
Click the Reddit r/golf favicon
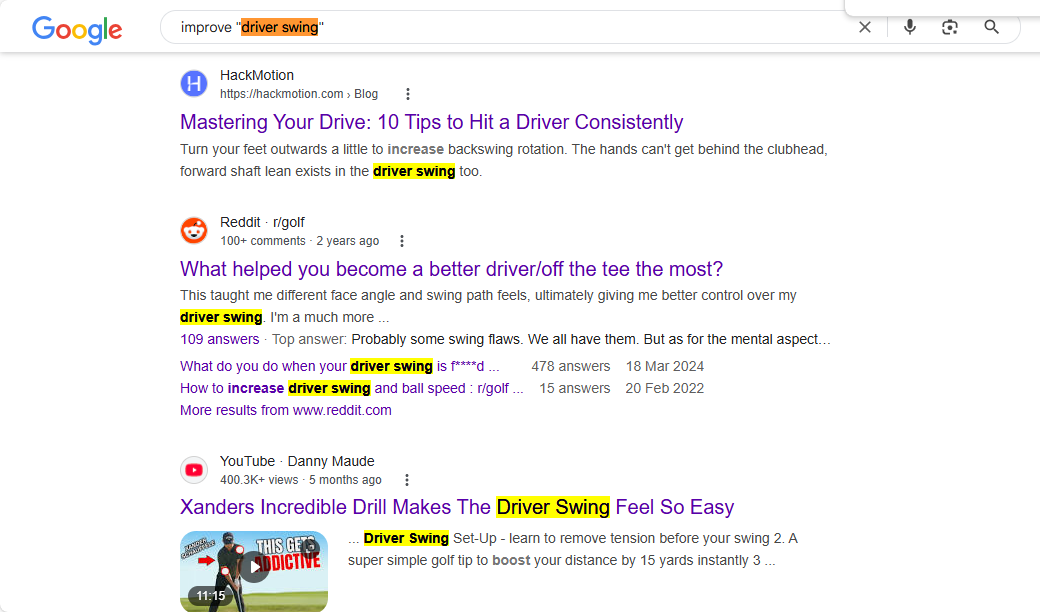pos(194,230)
